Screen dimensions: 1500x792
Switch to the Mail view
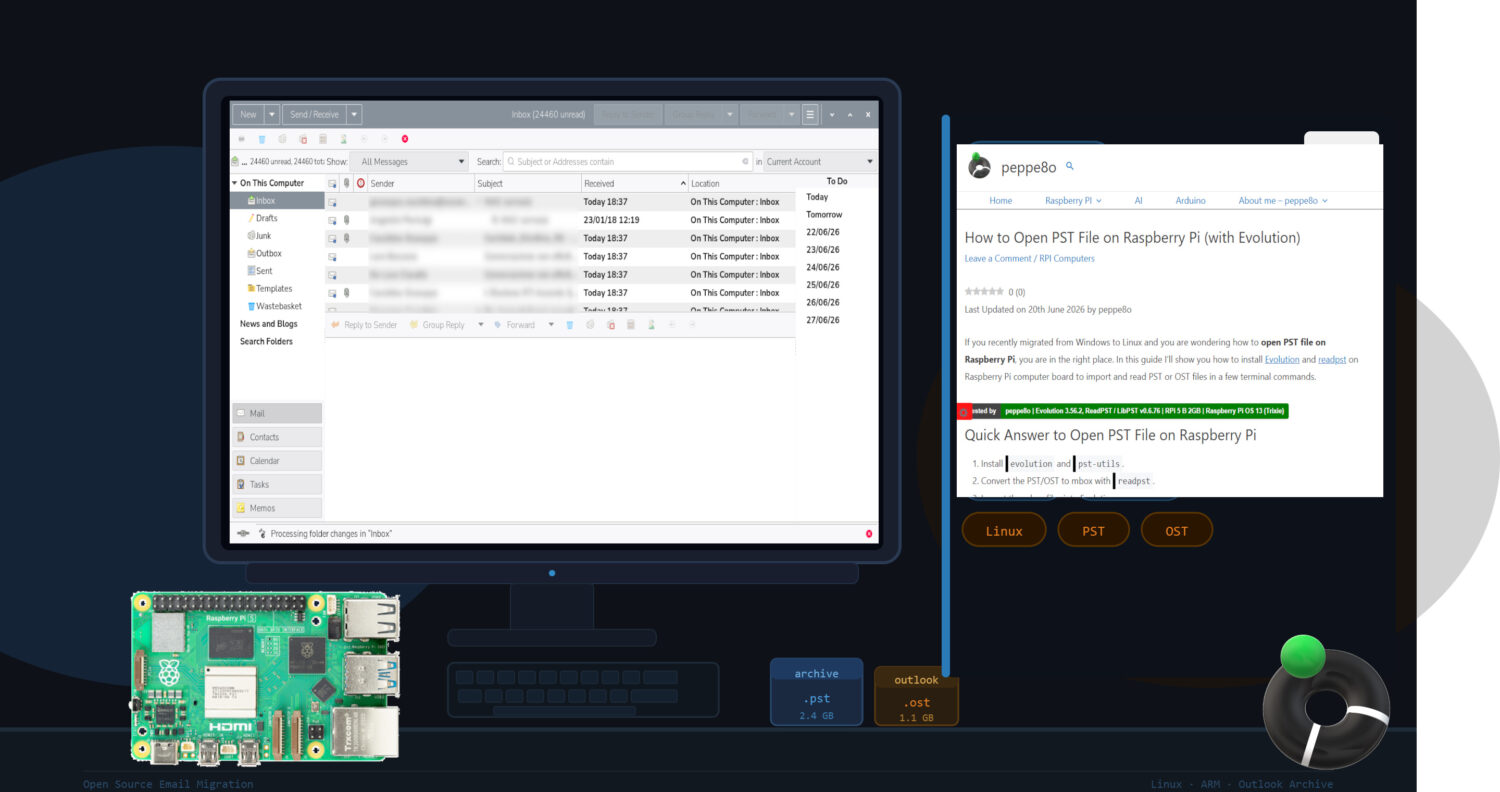pyautogui.click(x=277, y=413)
